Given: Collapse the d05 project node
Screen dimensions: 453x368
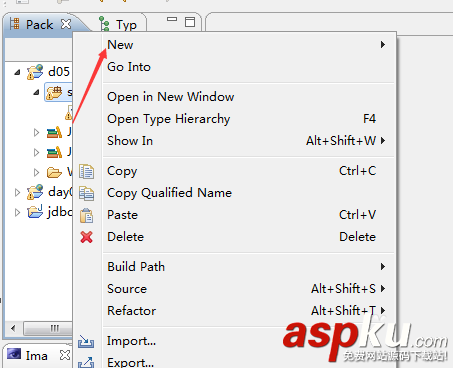Looking at the screenshot, I should click(x=17, y=72).
